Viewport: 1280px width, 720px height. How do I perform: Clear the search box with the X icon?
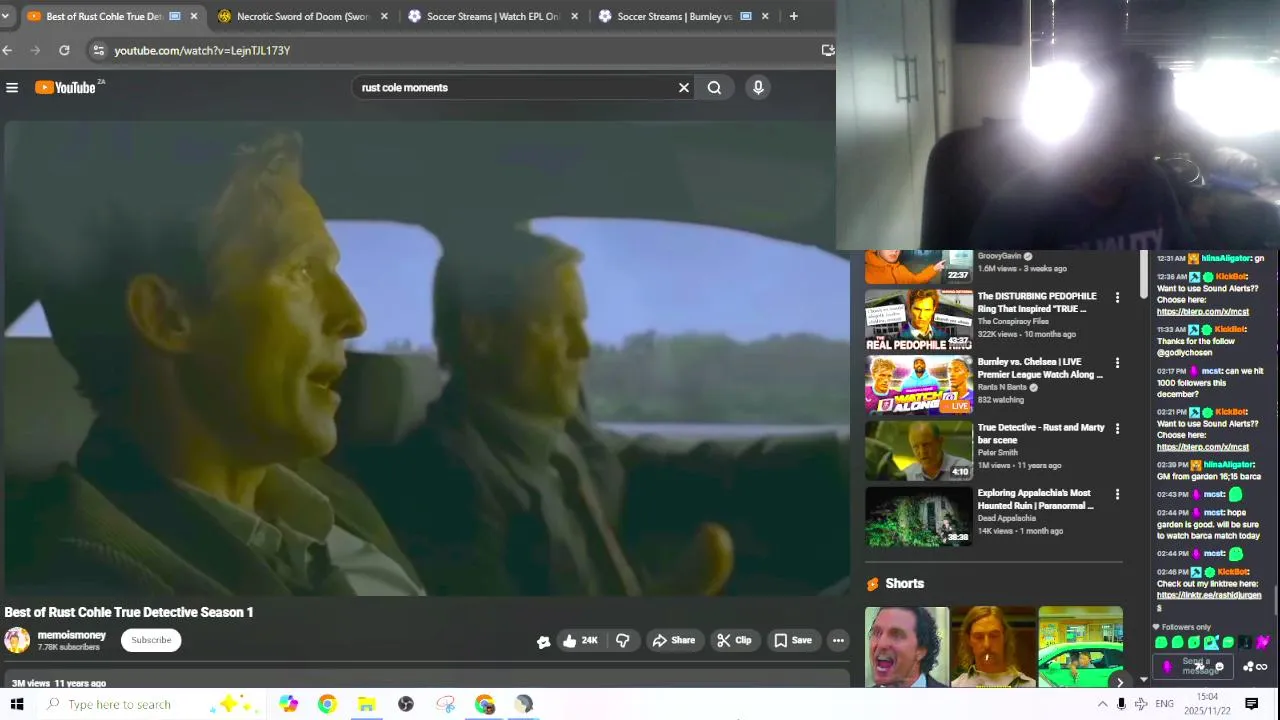[x=684, y=88]
